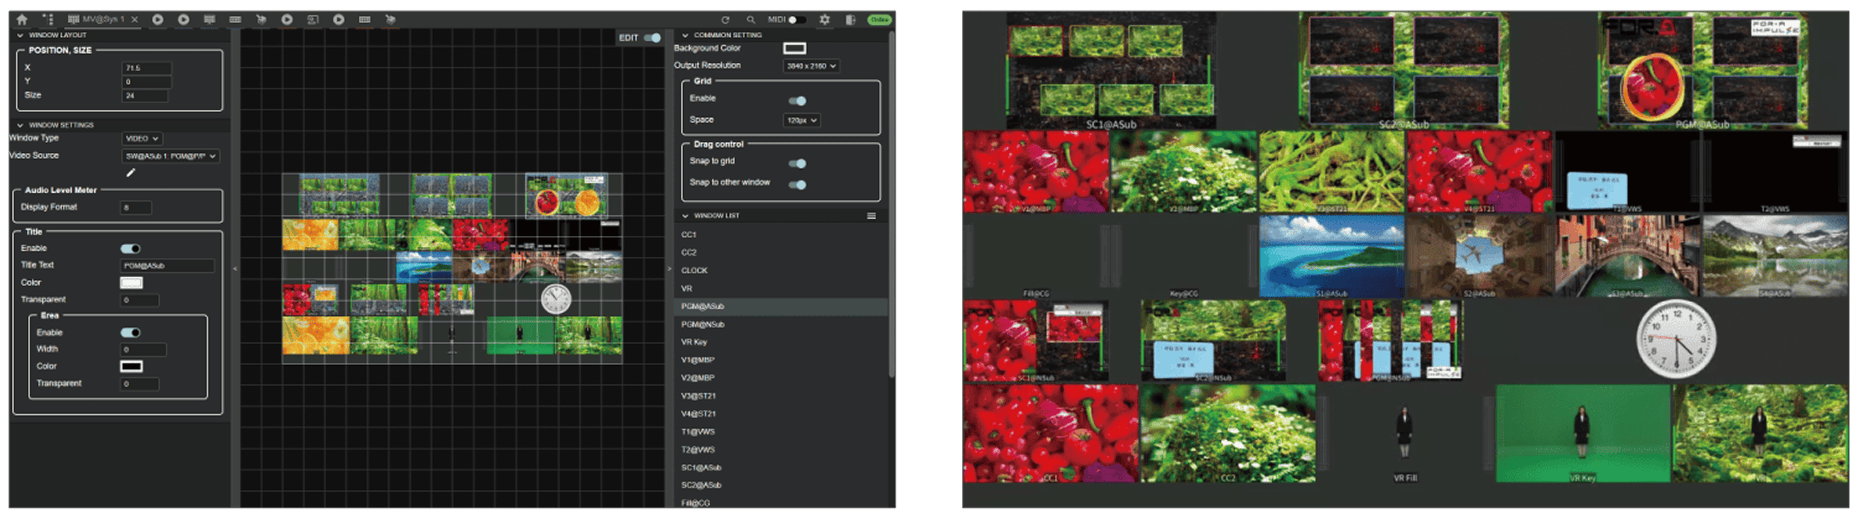
Task: Click the Erea Width input field
Action: coord(143,350)
